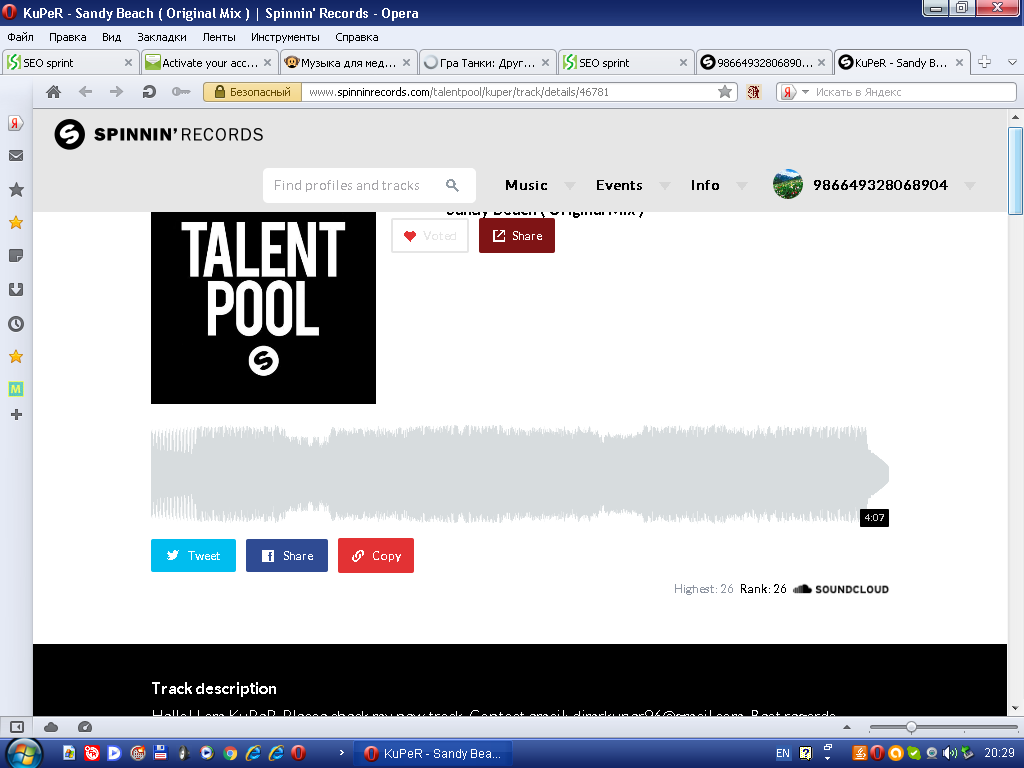Open bookmarks panel with dark star icon

click(x=16, y=189)
